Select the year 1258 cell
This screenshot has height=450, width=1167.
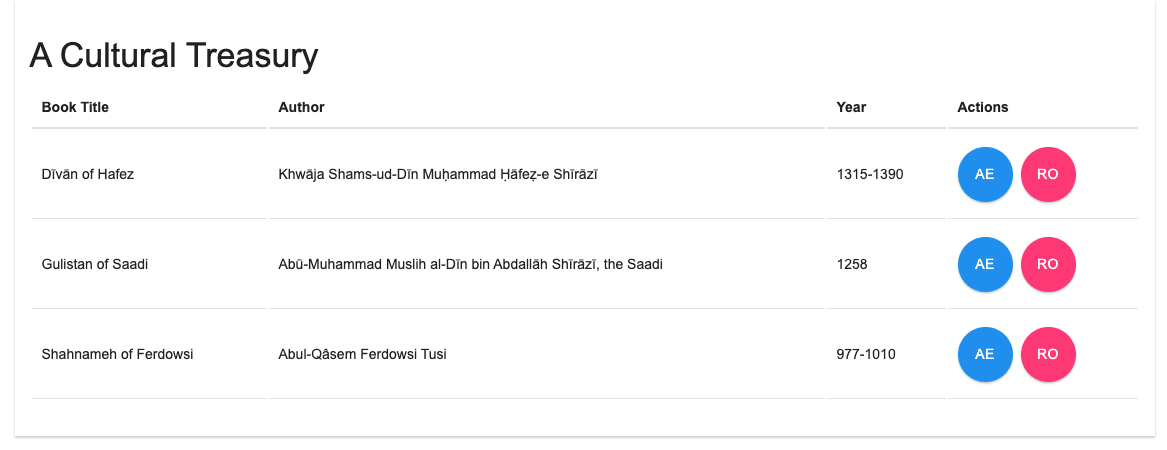pyautogui.click(x=852, y=264)
